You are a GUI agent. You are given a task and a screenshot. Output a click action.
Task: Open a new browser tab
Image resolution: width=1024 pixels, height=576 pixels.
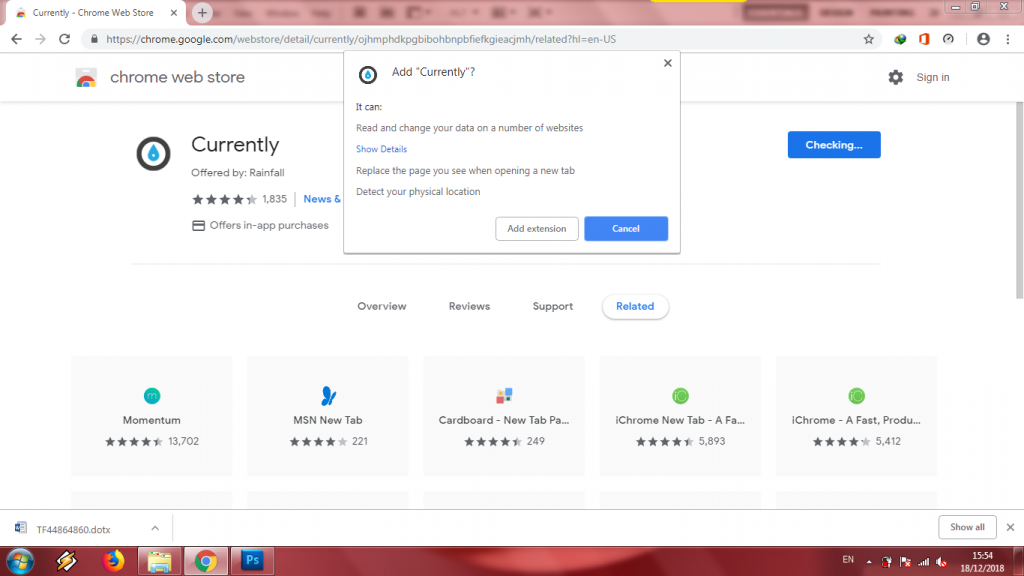(x=202, y=12)
